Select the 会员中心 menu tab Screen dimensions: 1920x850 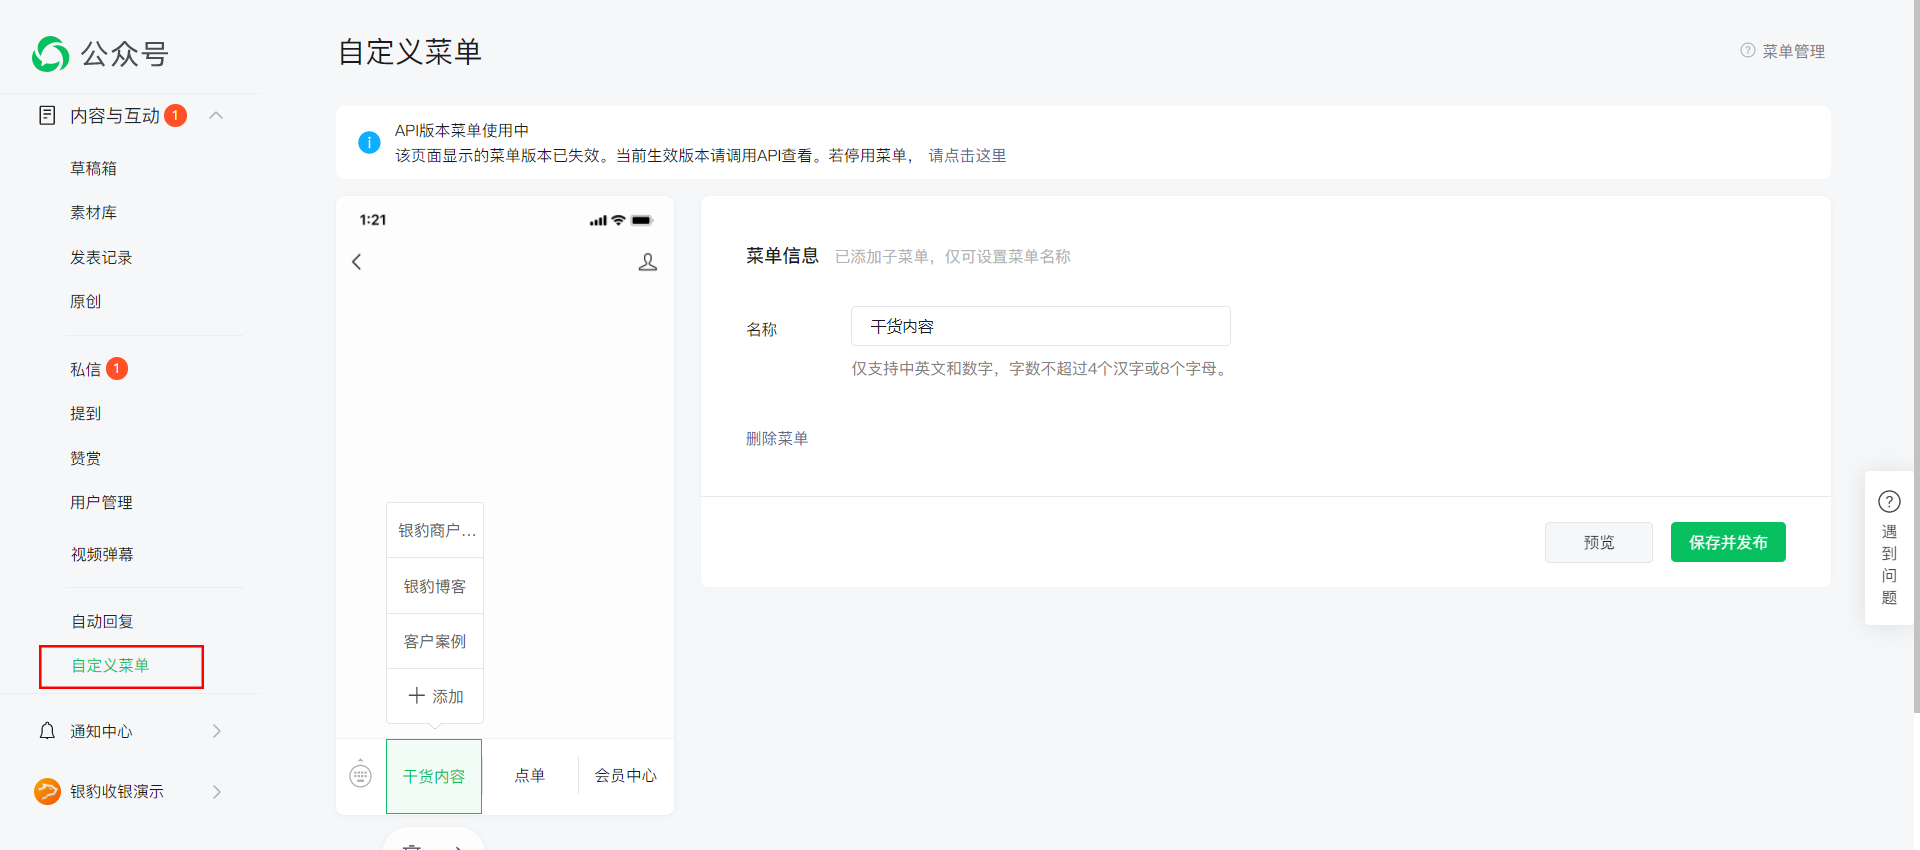626,776
